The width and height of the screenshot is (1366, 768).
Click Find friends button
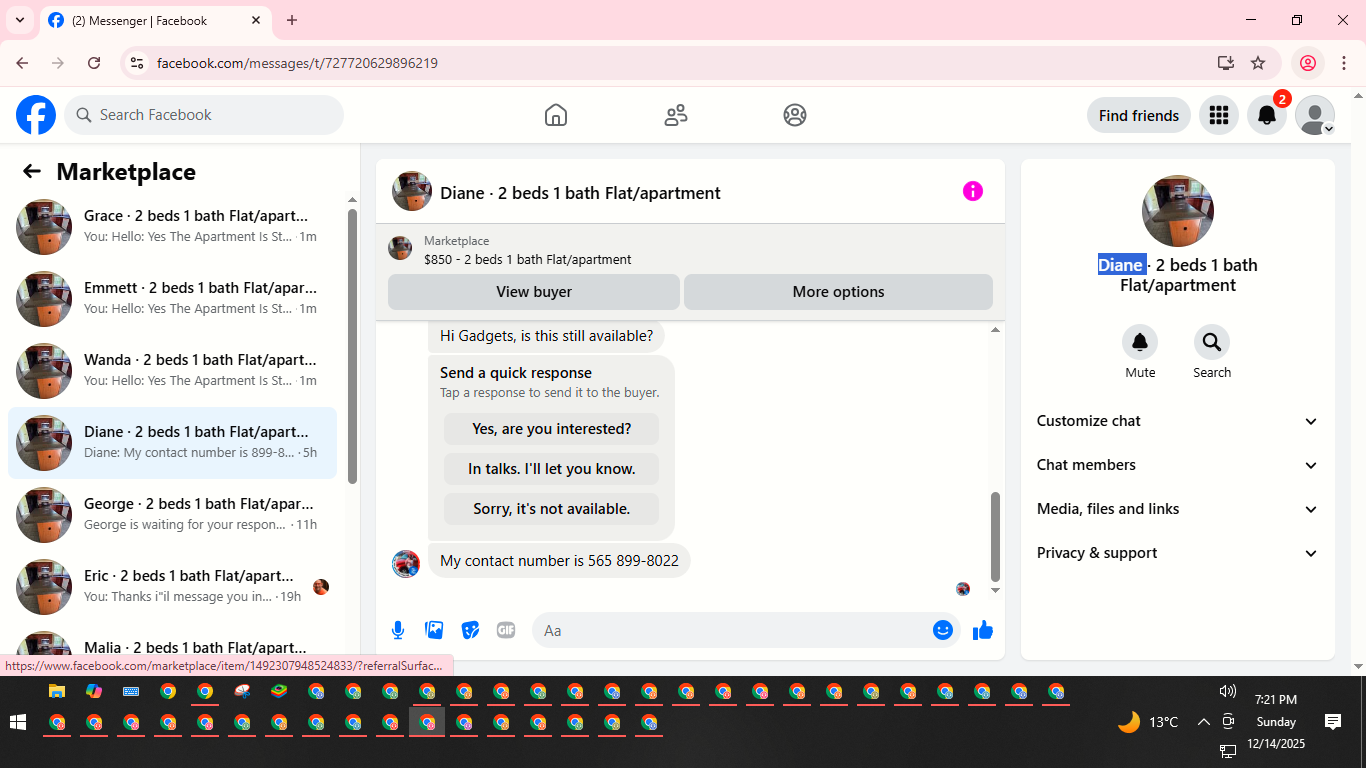click(x=1138, y=115)
